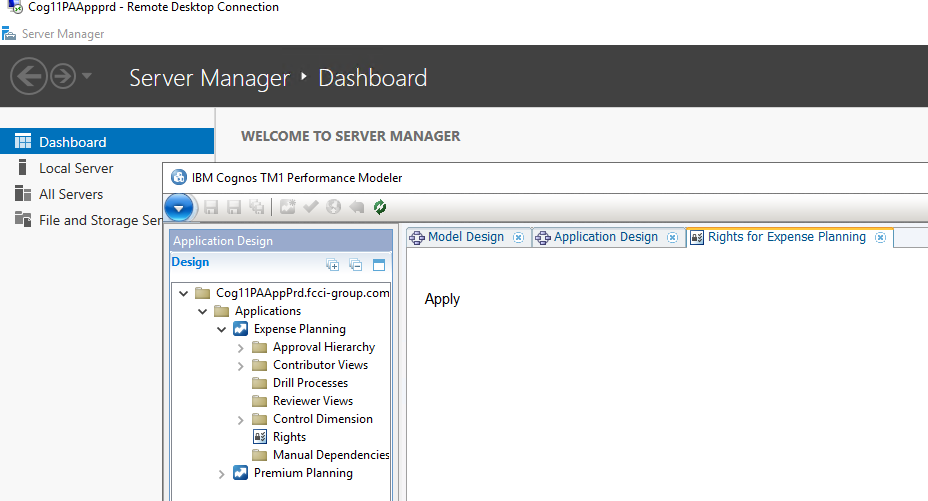
Task: Select the Rights tree item
Action: click(289, 437)
